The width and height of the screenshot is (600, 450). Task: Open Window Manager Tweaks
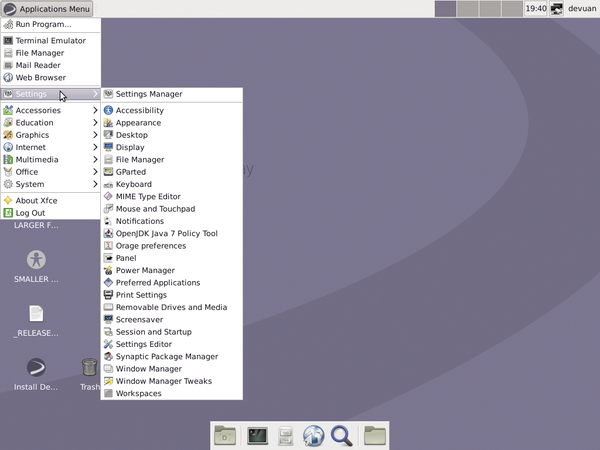click(172, 381)
